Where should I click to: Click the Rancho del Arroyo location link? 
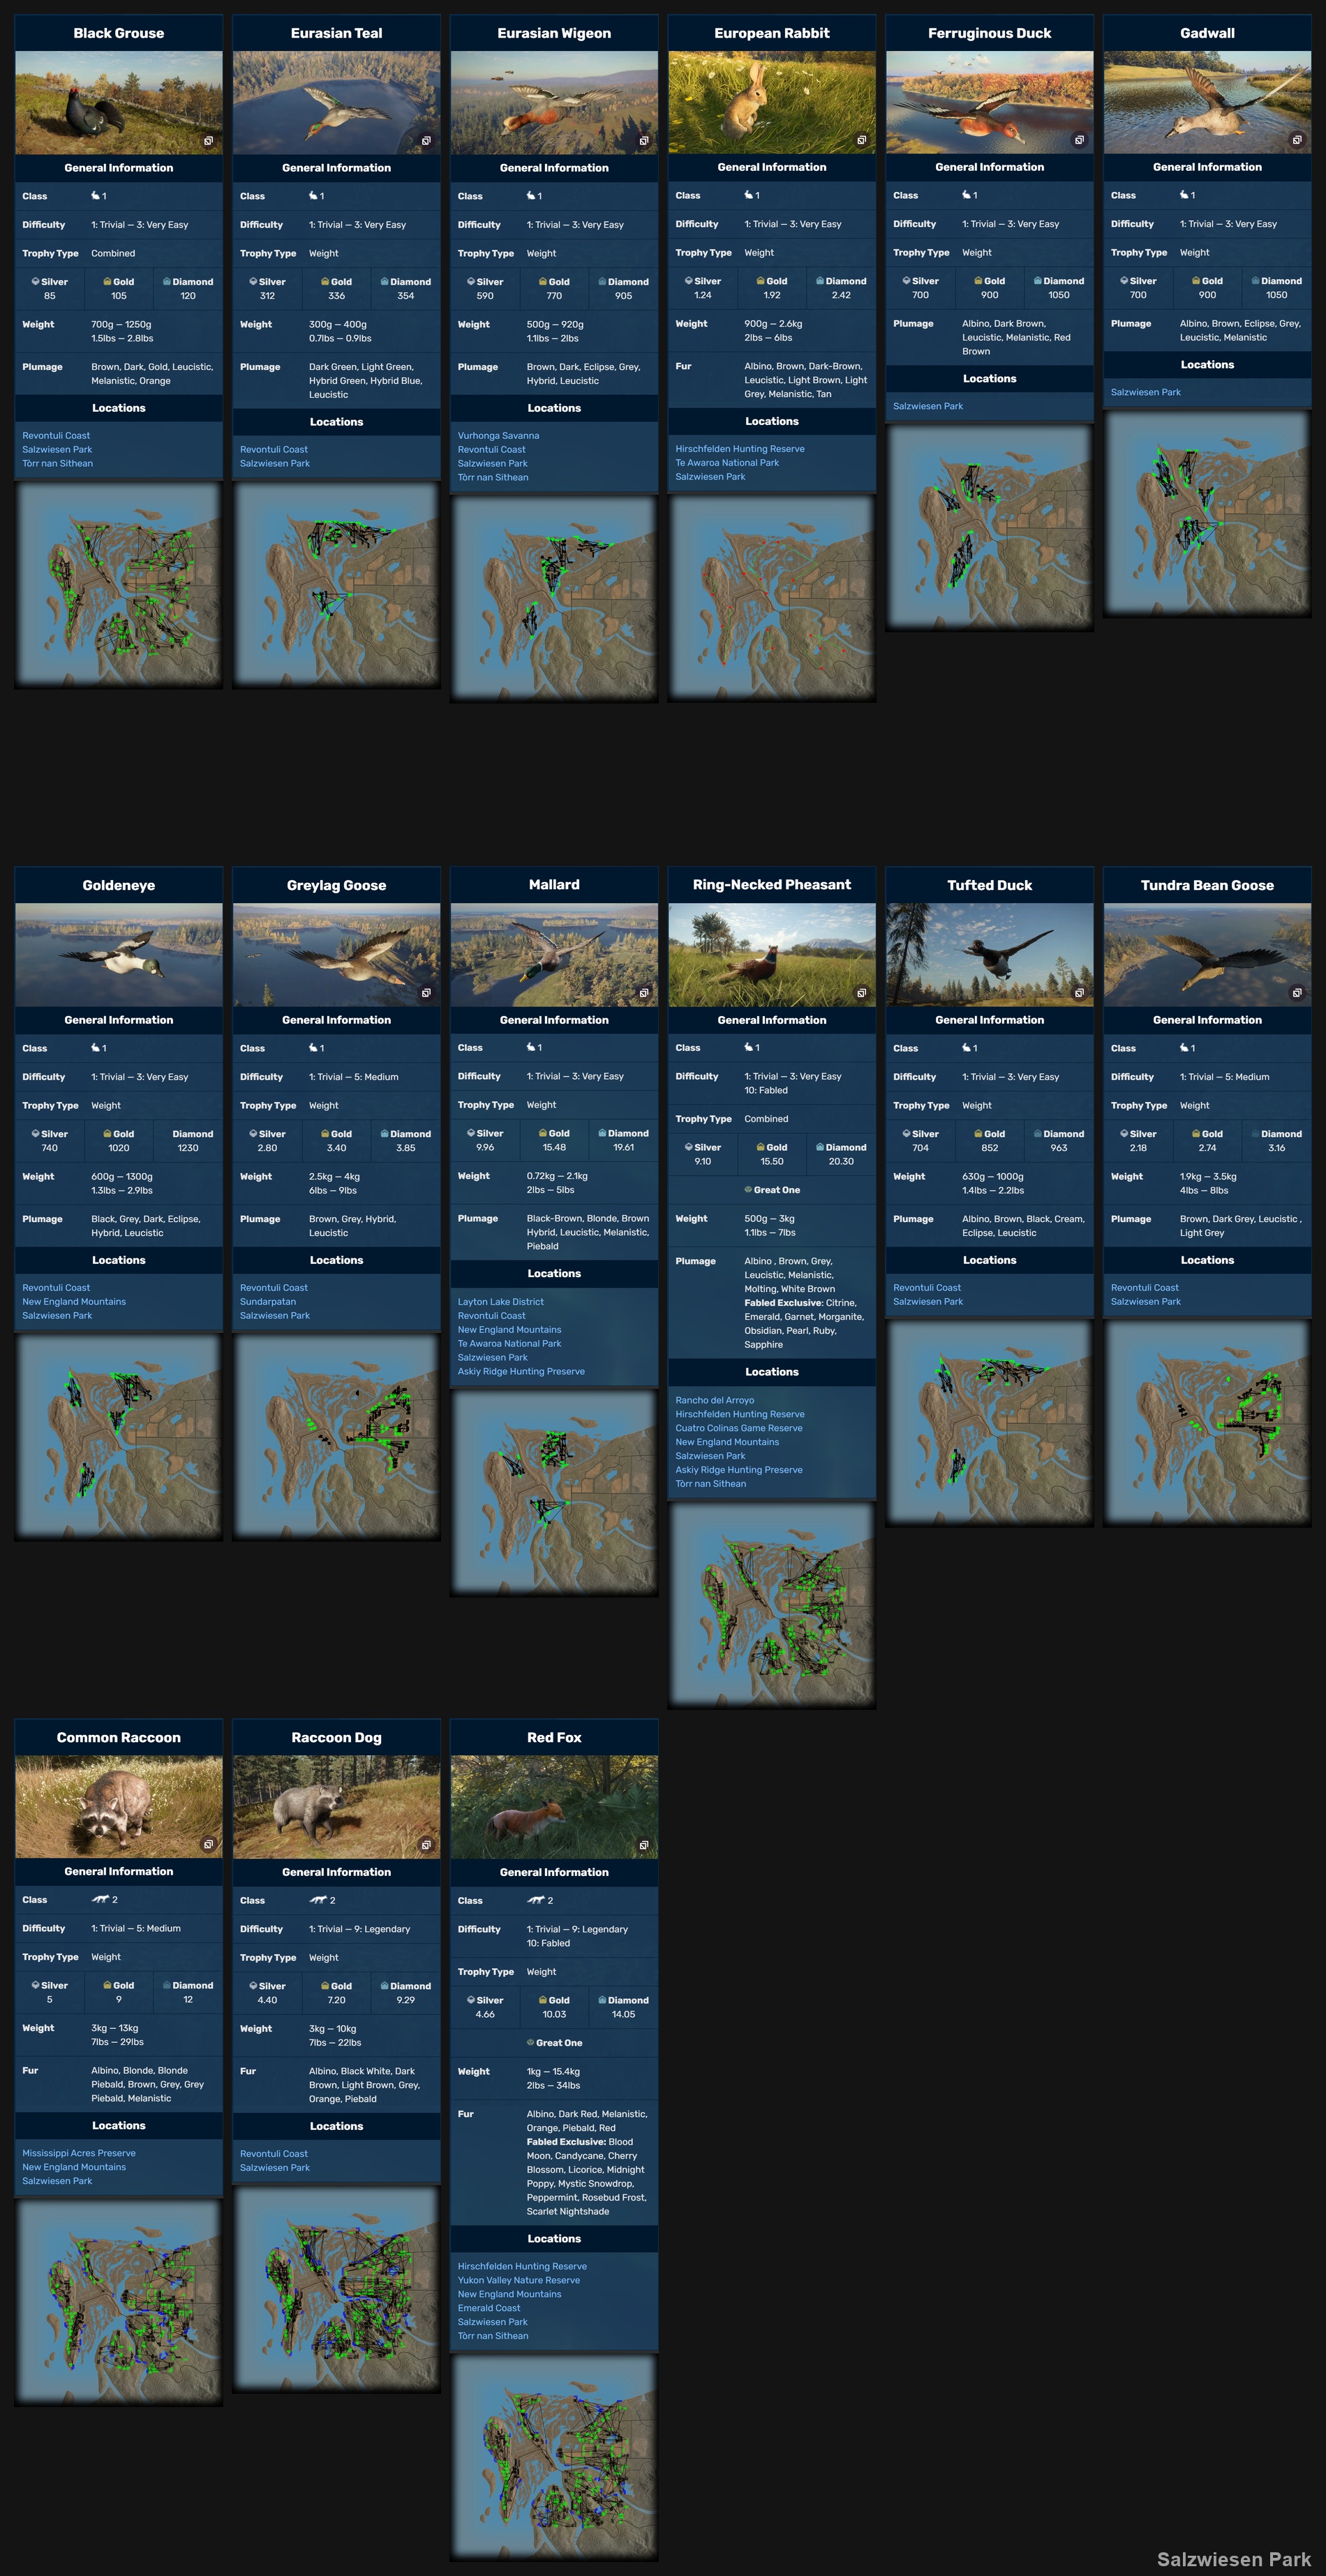(x=715, y=1400)
